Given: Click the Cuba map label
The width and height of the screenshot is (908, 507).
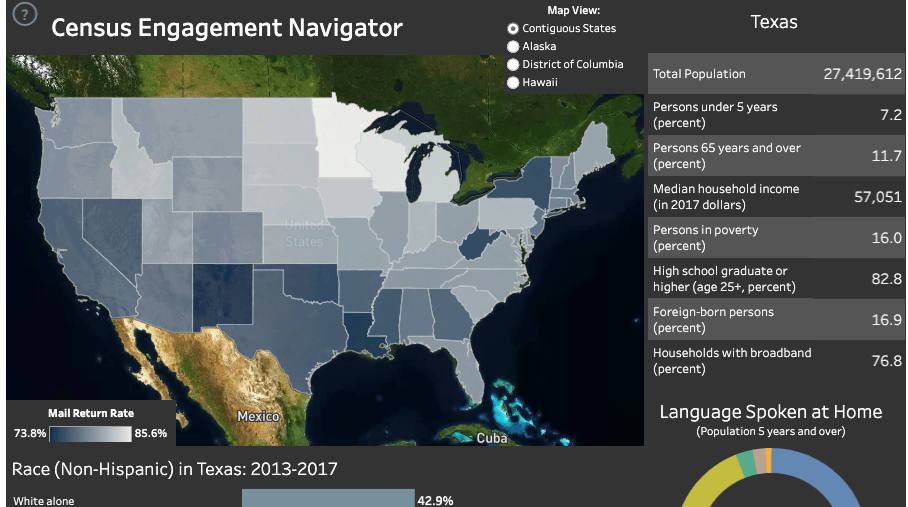Looking at the screenshot, I should (x=492, y=438).
